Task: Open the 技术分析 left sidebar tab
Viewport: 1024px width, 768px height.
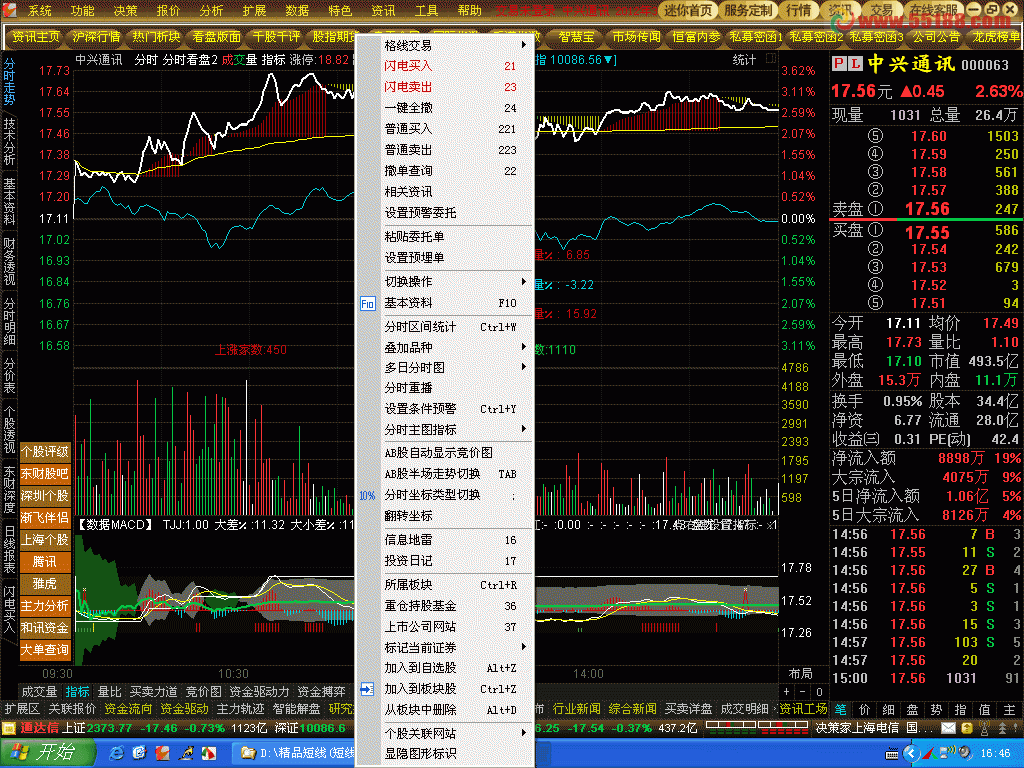Action: 9,142
